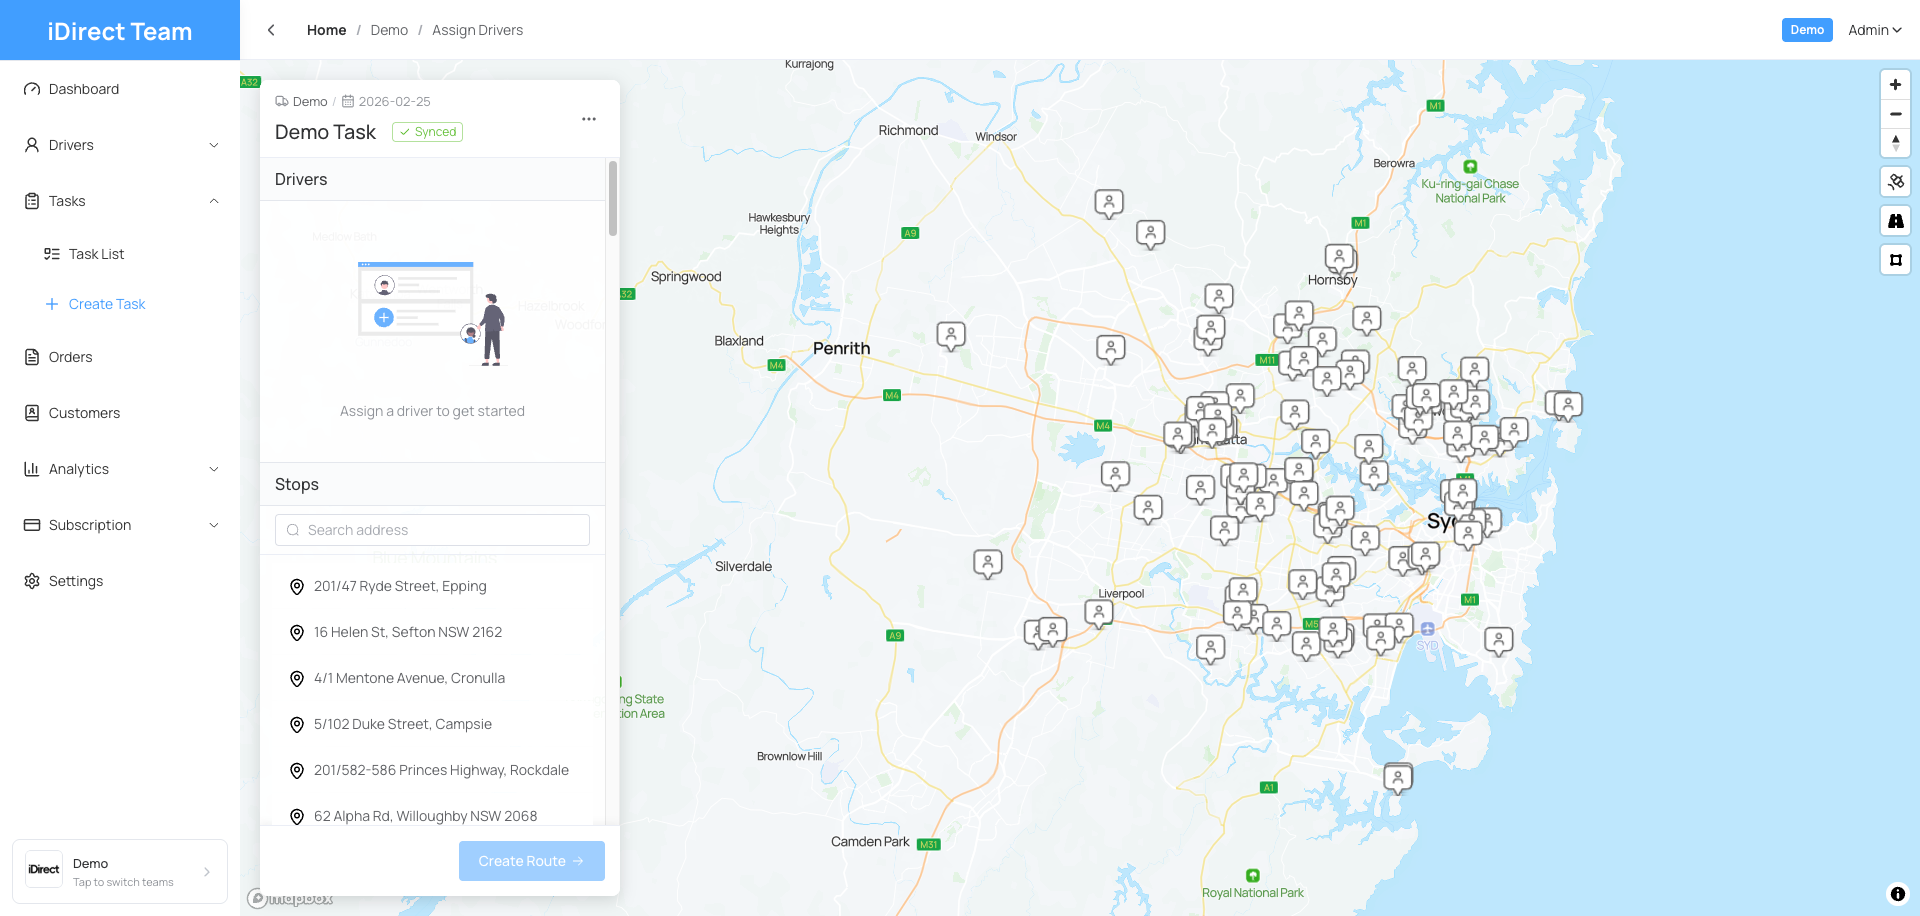Show map attribution info icon
The height and width of the screenshot is (916, 1920).
1897,894
